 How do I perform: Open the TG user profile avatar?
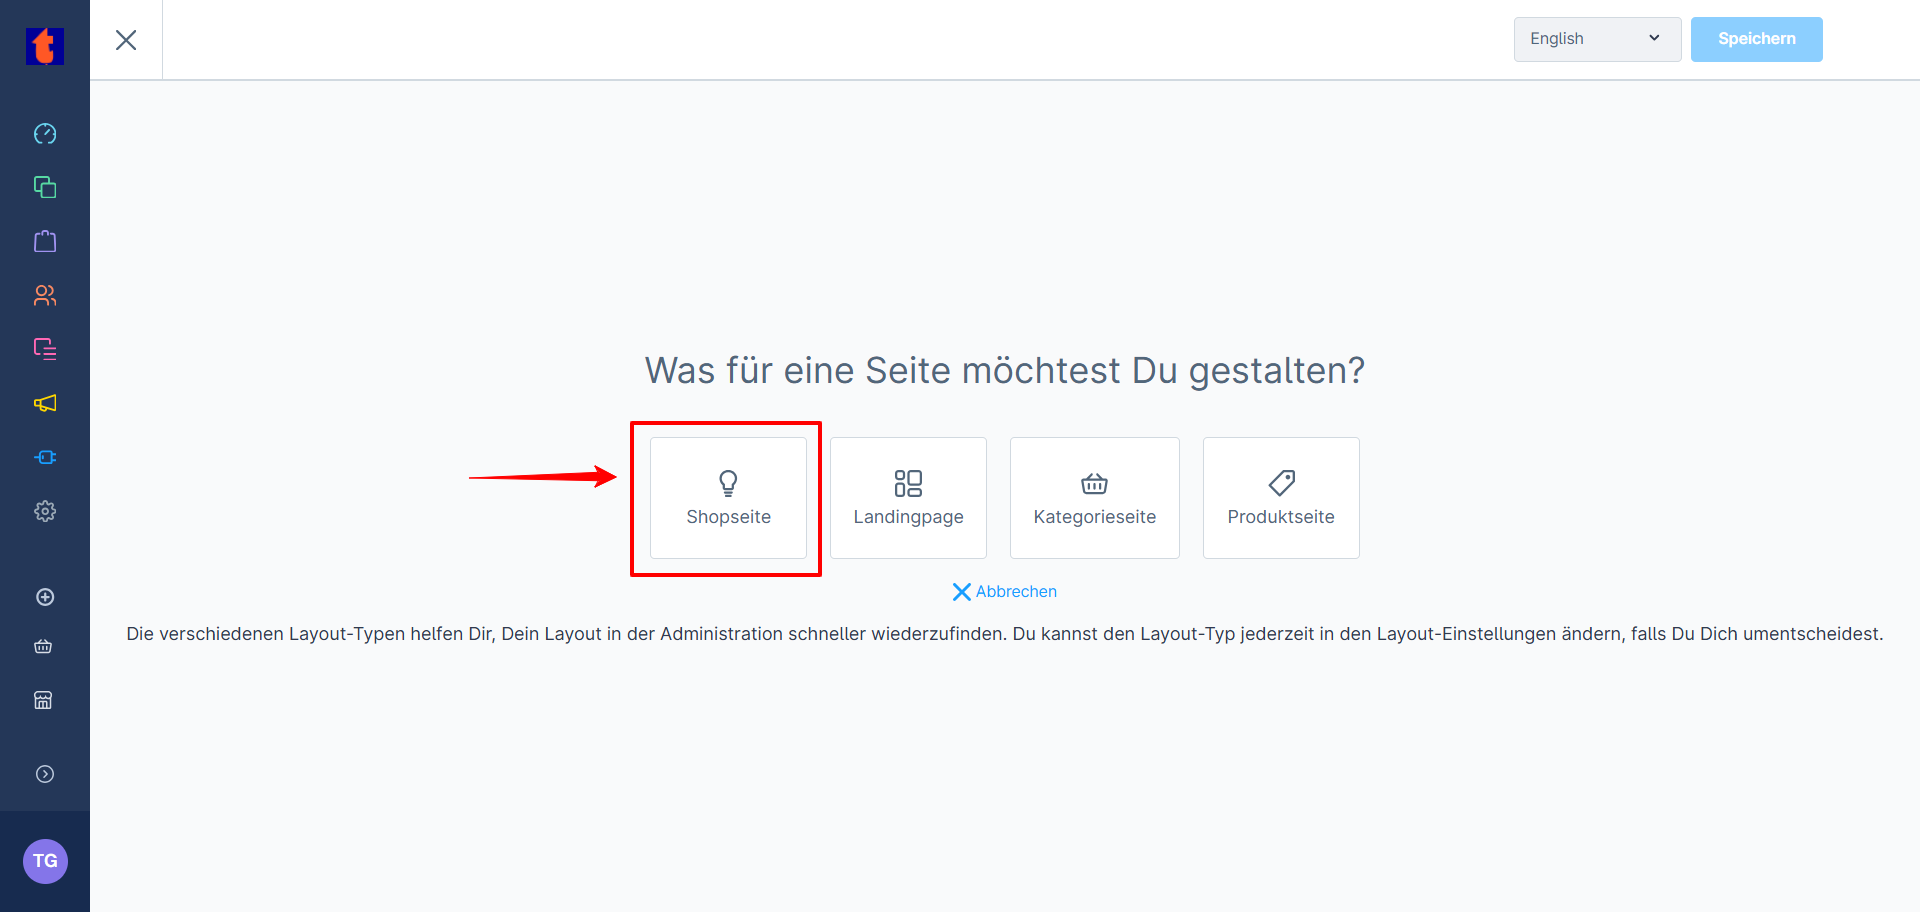pyautogui.click(x=45, y=861)
